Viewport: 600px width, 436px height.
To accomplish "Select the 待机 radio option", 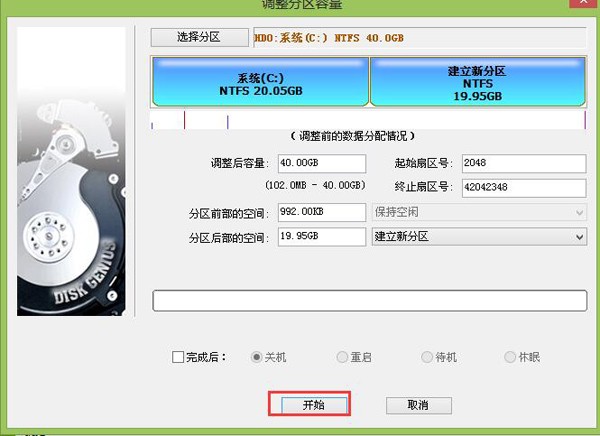I will (427, 357).
